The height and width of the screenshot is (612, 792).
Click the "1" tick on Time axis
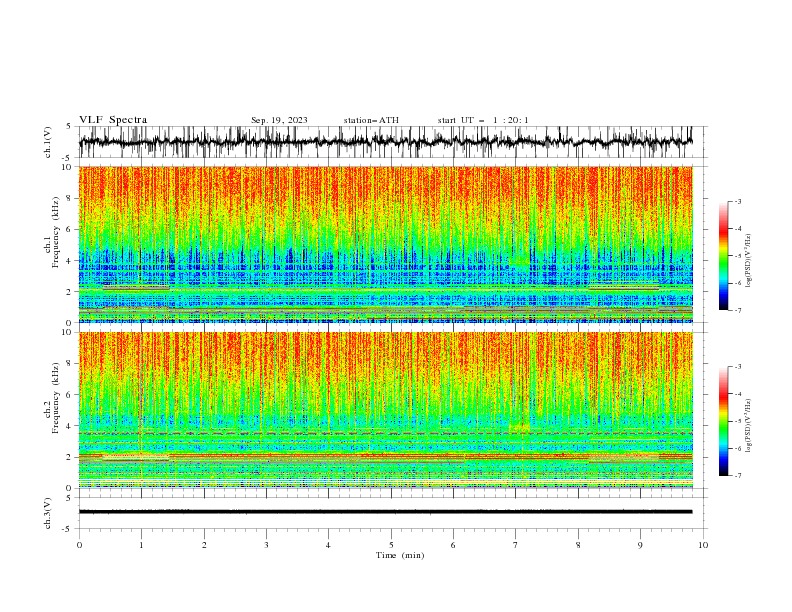(141, 545)
